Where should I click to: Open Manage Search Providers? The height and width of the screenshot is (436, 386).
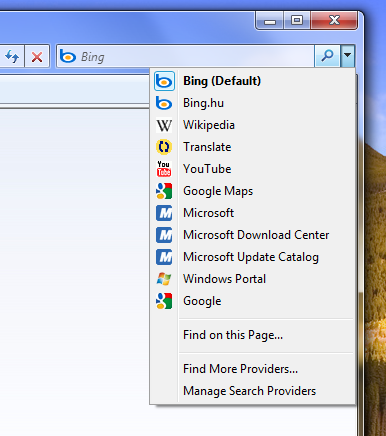[x=253, y=391]
